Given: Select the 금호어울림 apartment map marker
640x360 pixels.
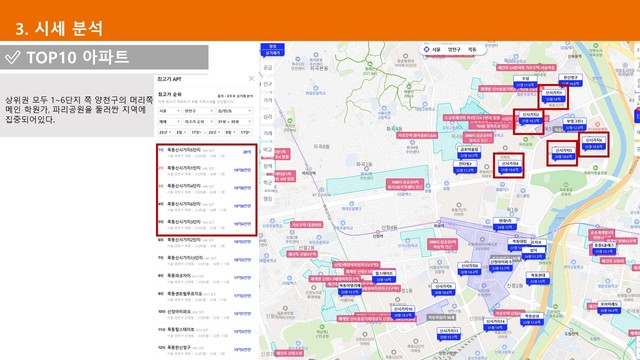Looking at the screenshot, I should [469, 153].
